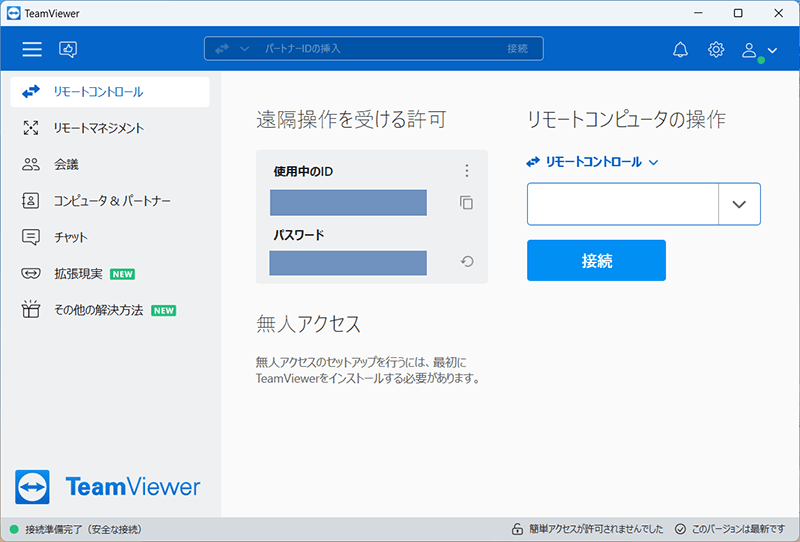Select リモートコントロール in the sidebar
800x542 pixels.
point(110,92)
